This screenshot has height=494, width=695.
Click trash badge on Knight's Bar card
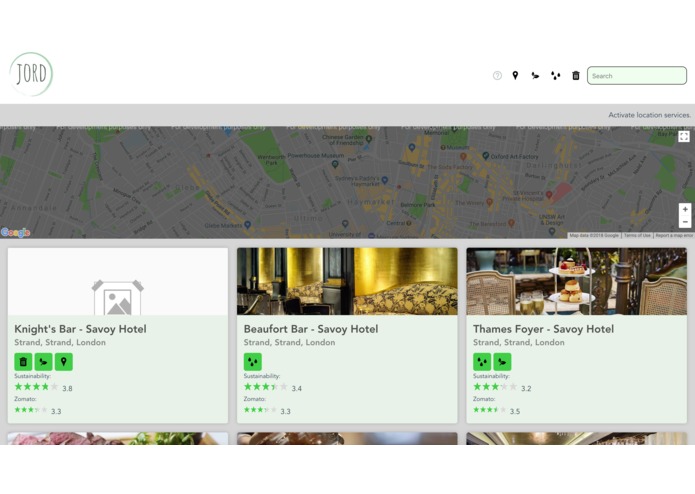pyautogui.click(x=23, y=362)
